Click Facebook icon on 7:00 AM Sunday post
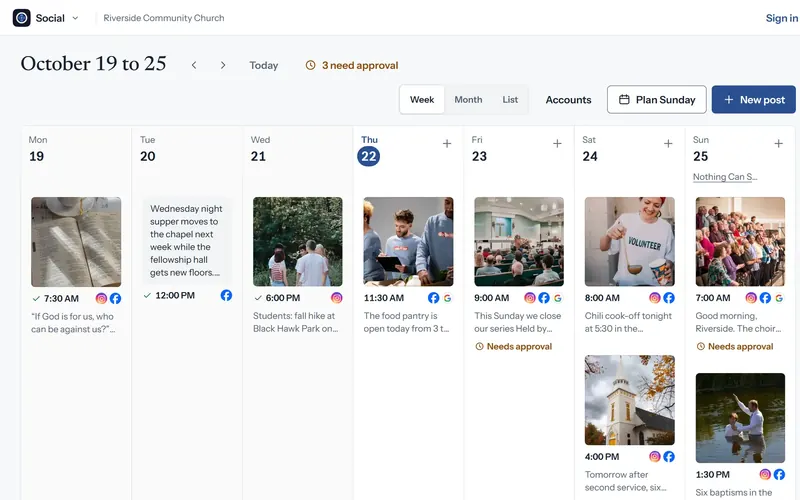The height and width of the screenshot is (500, 800). click(765, 298)
